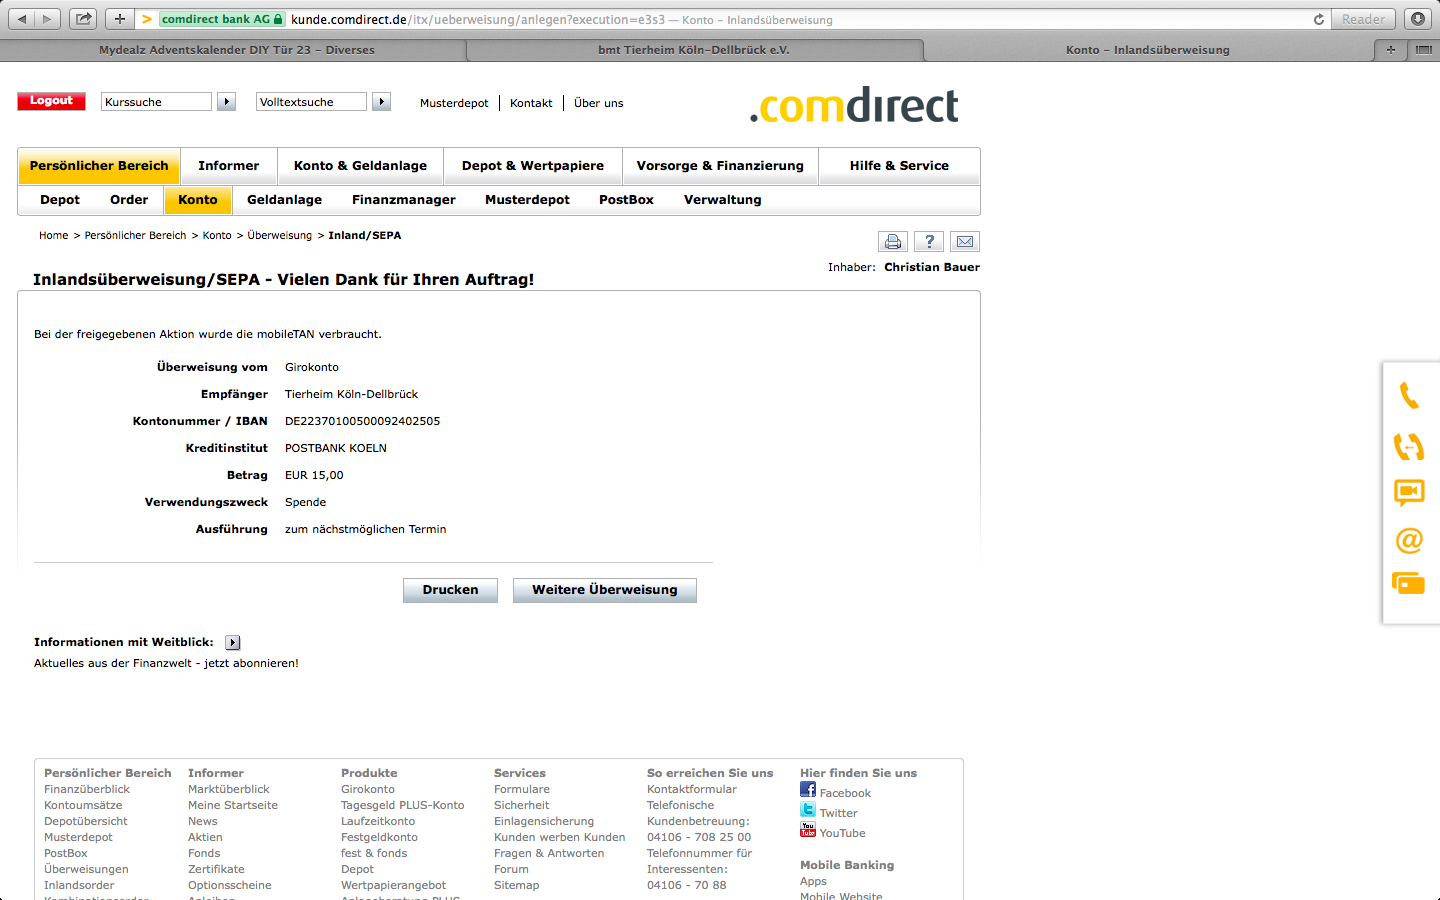The image size is (1440, 900).
Task: Click Musterdepot link in header
Action: 454,103
